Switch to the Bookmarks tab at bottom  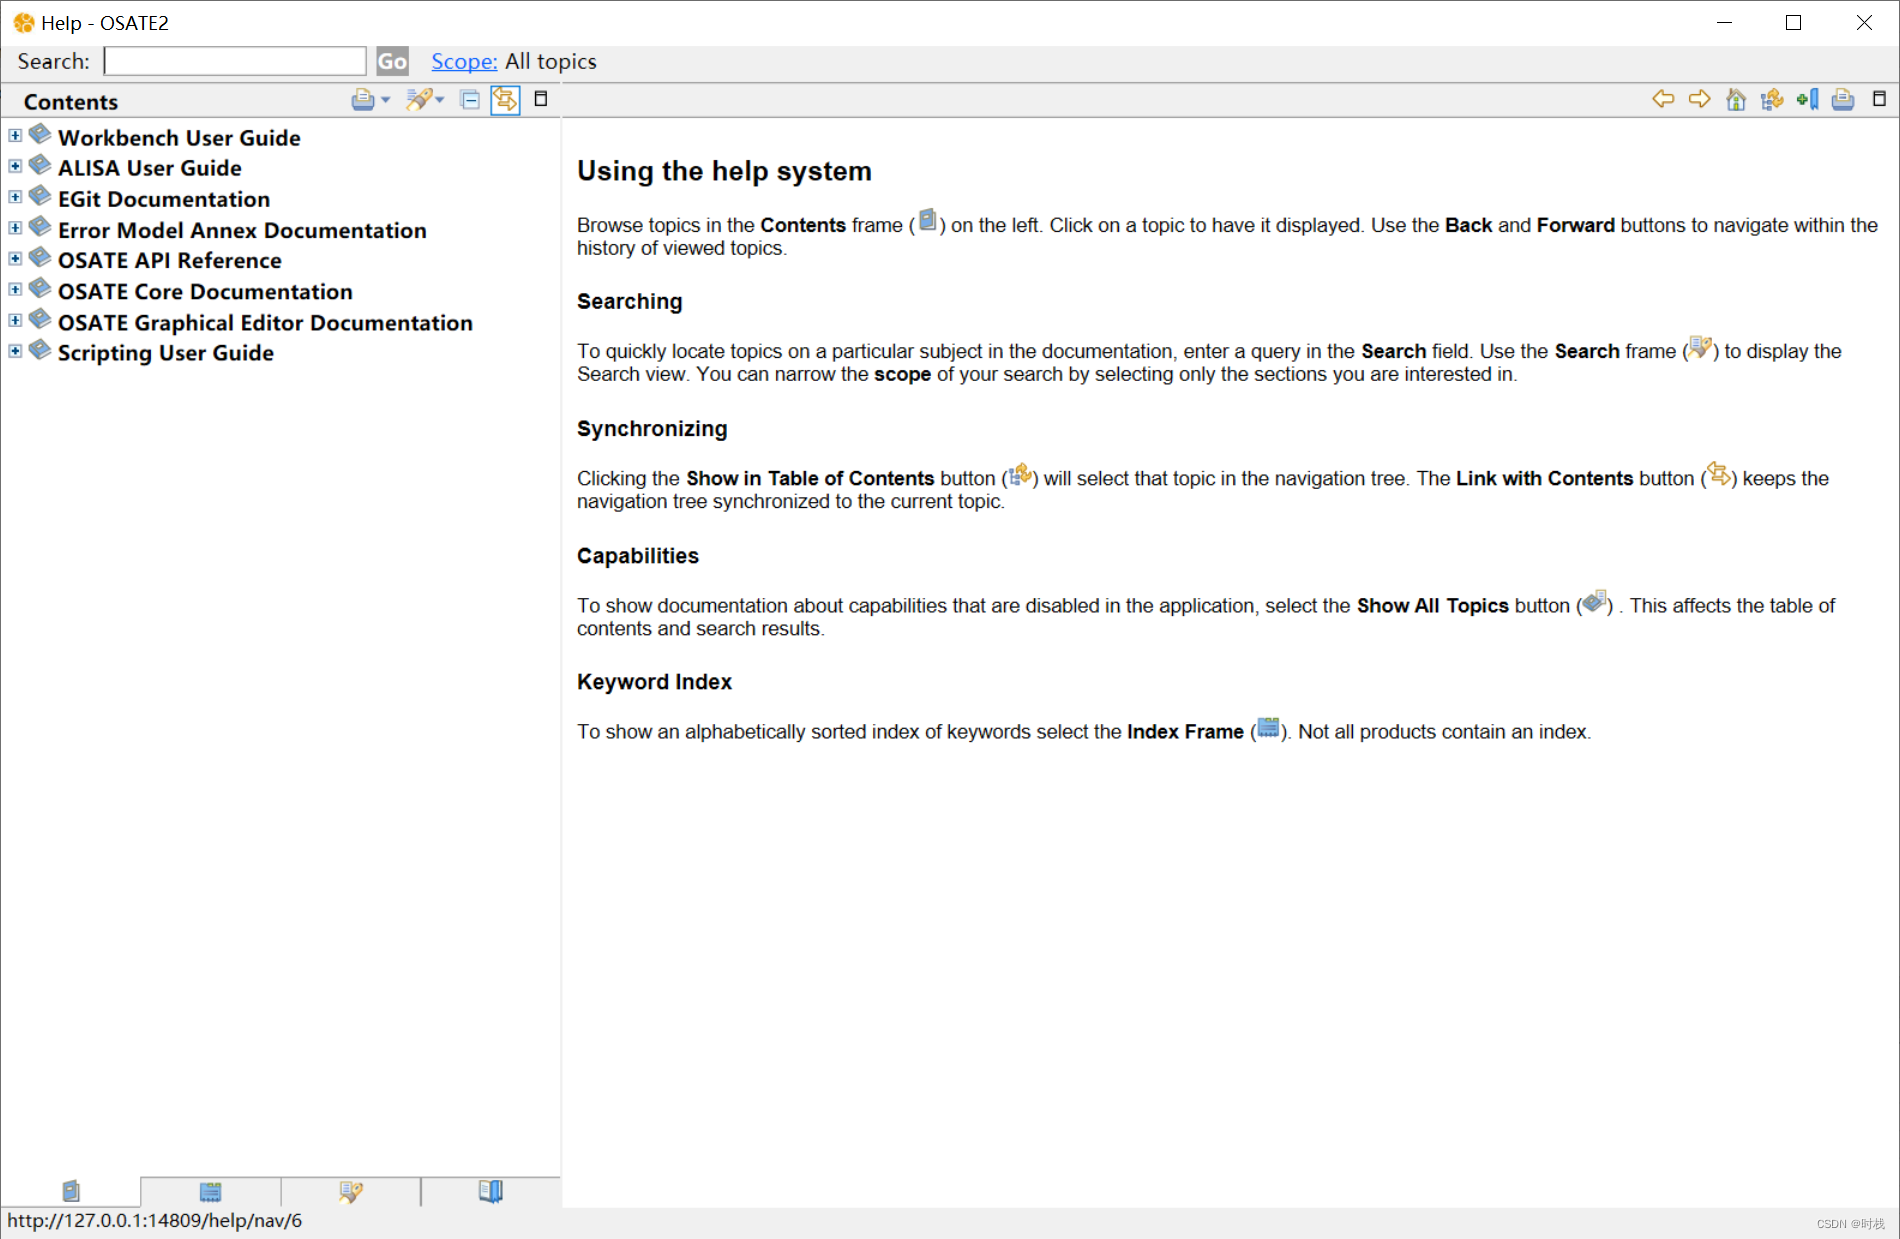pyautogui.click(x=490, y=1191)
